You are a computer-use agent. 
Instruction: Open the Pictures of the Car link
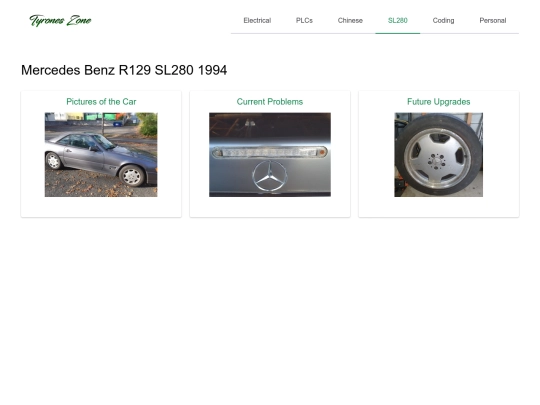pyautogui.click(x=101, y=102)
